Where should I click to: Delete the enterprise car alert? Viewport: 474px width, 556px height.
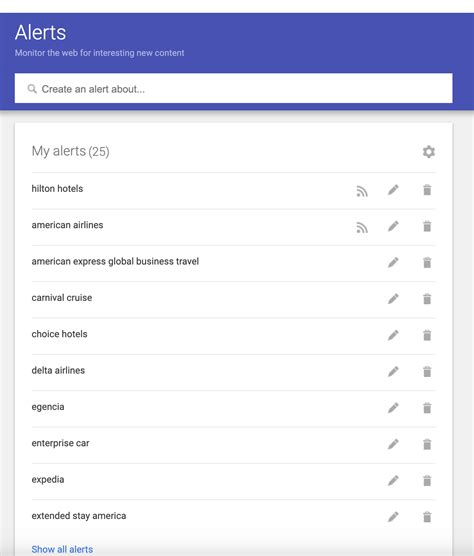(427, 444)
